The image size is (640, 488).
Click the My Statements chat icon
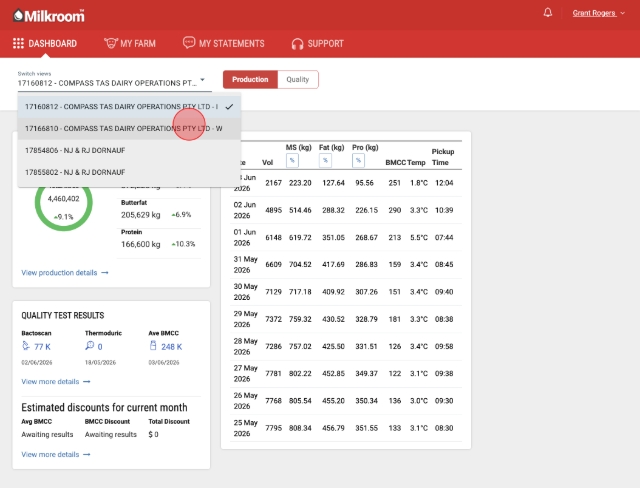point(189,42)
